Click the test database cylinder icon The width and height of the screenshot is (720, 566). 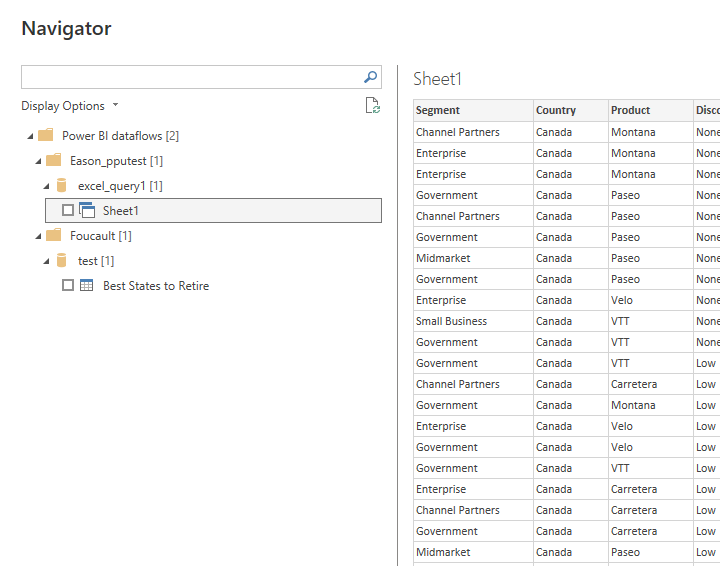pos(62,260)
